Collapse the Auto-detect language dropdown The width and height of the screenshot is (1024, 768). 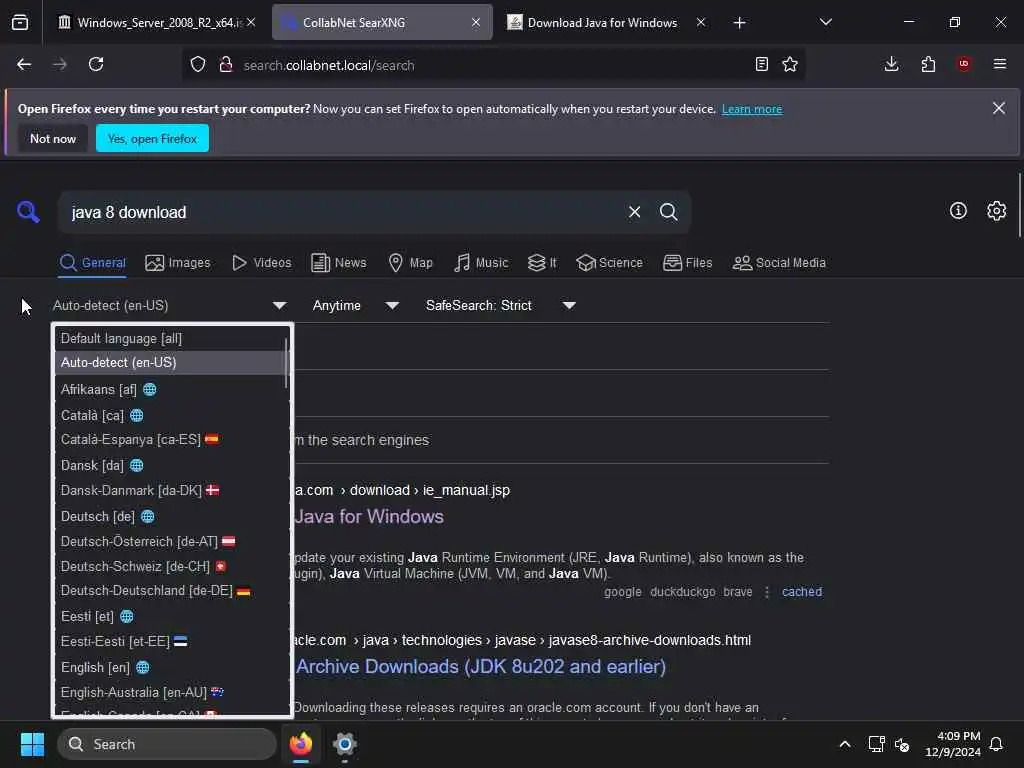coord(170,306)
